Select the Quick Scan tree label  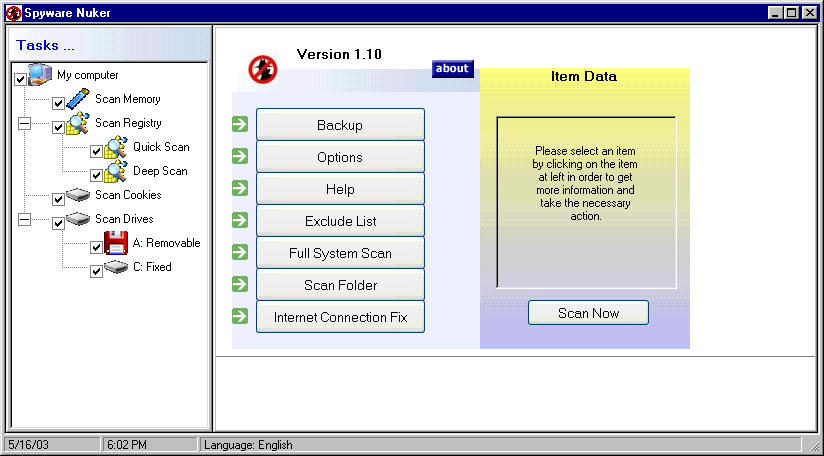click(161, 147)
